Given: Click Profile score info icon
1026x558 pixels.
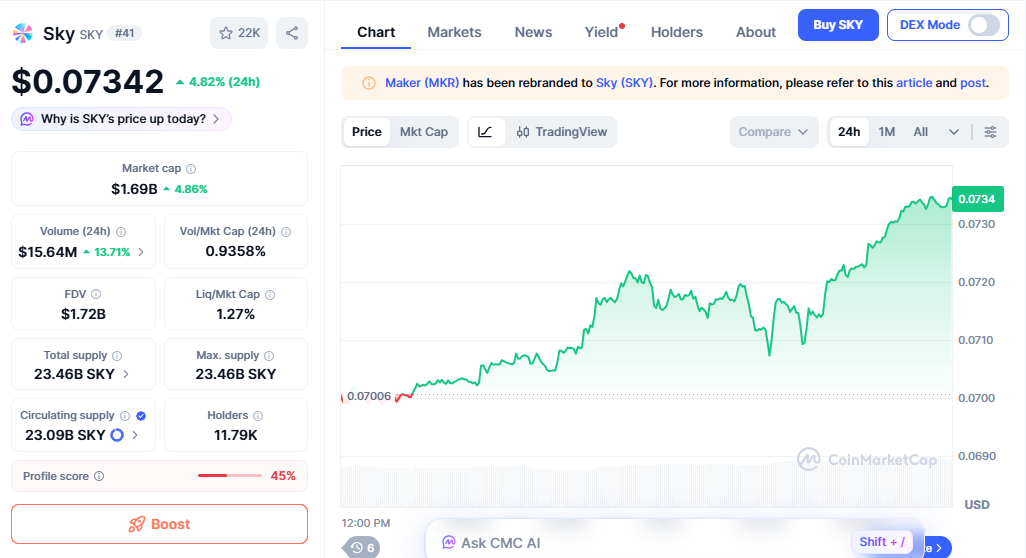Looking at the screenshot, I should (99, 476).
